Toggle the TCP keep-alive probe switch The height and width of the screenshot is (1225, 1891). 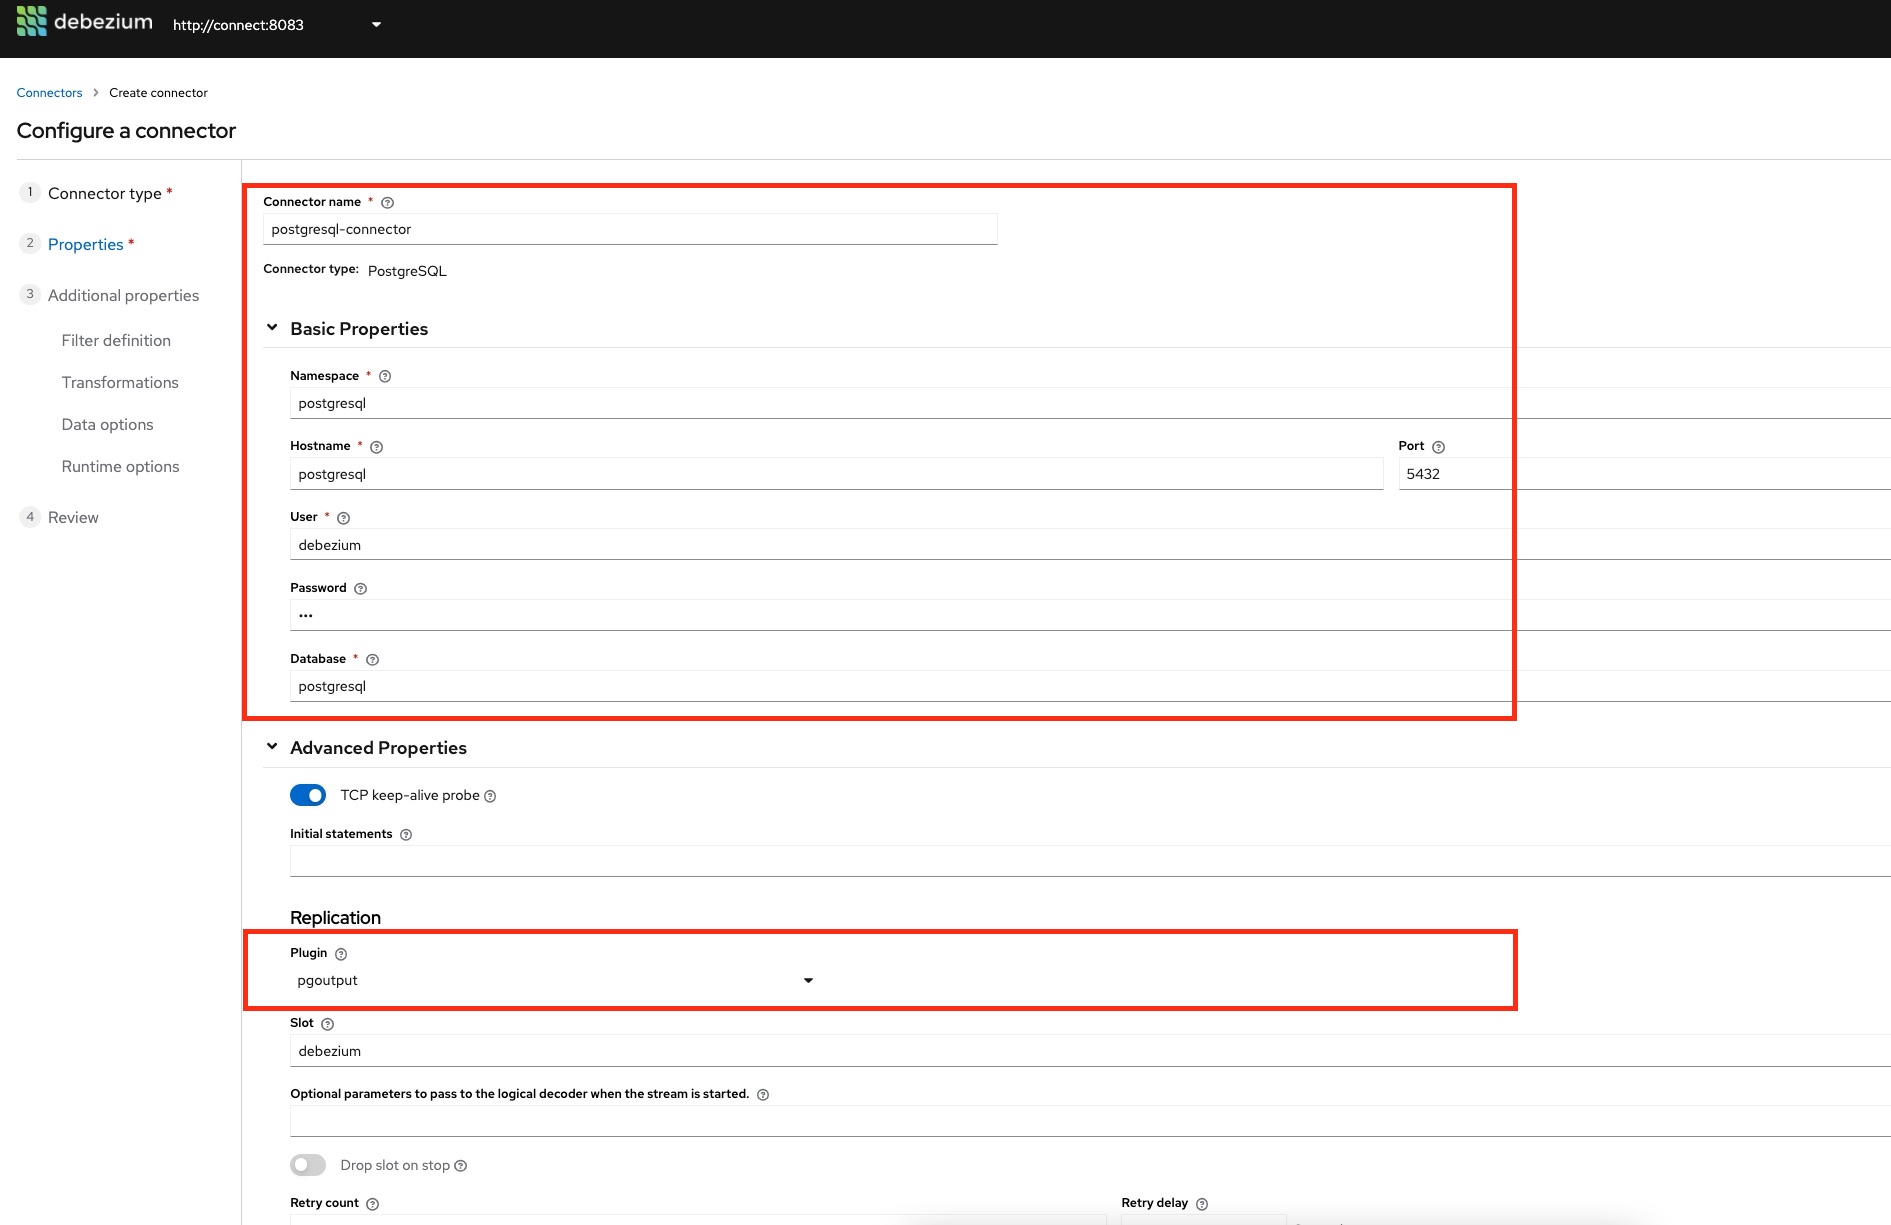308,795
